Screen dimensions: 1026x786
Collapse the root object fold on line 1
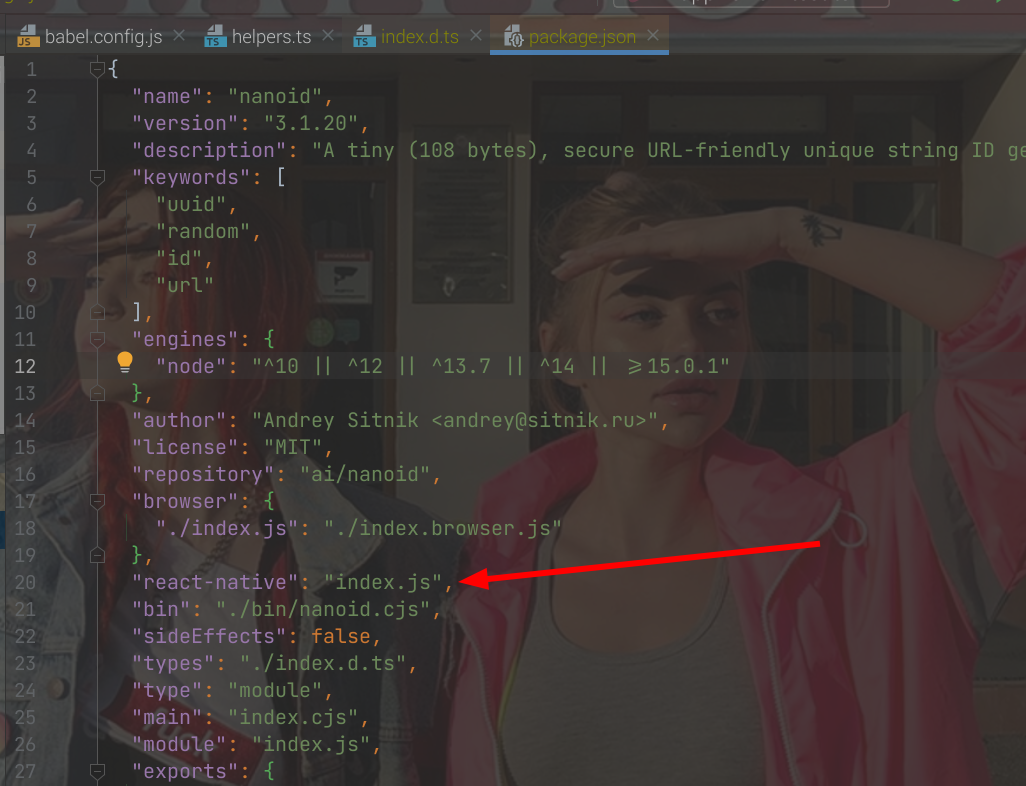tap(97, 68)
